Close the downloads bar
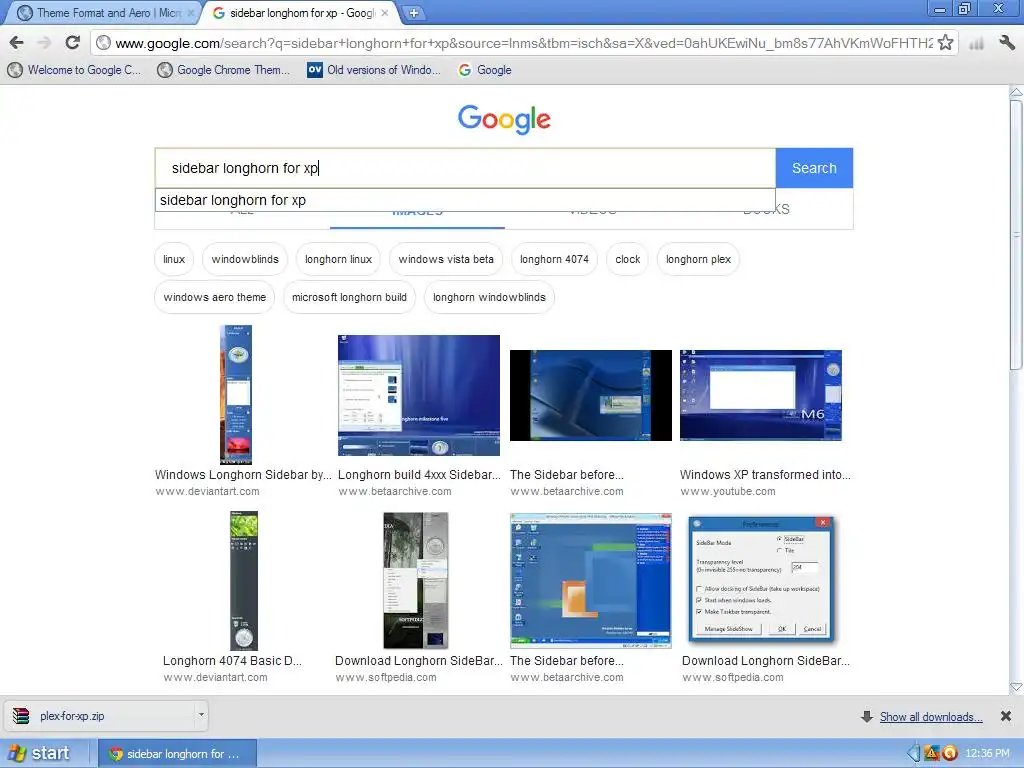The width and height of the screenshot is (1024, 768). (x=1006, y=716)
